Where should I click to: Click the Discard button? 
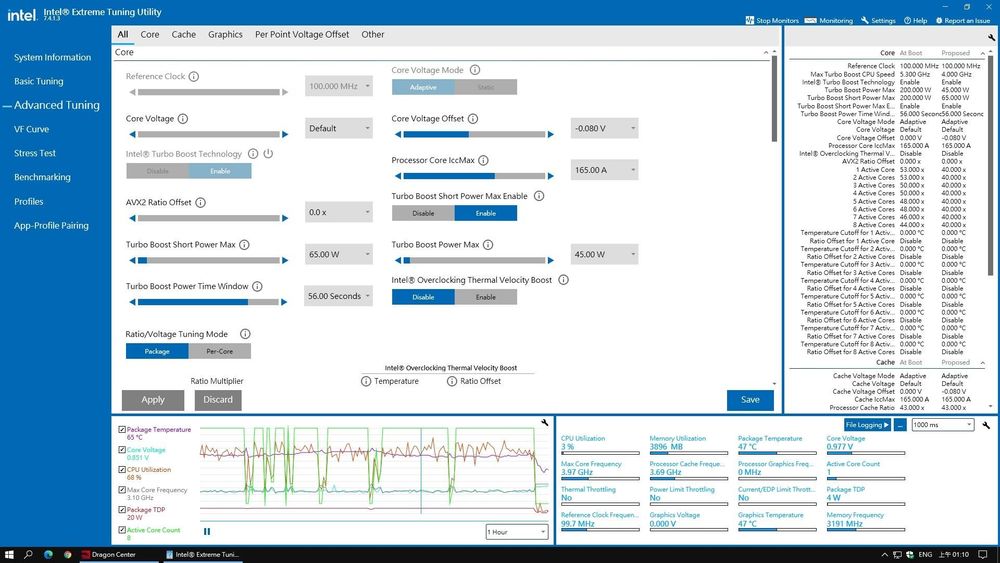click(218, 400)
